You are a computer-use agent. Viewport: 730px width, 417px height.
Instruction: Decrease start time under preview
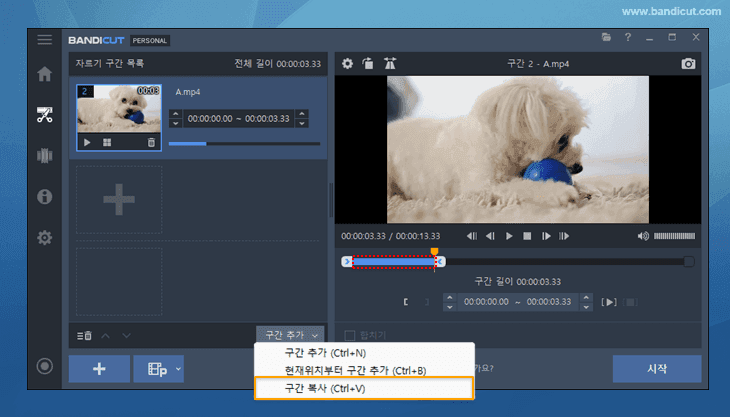click(x=449, y=307)
